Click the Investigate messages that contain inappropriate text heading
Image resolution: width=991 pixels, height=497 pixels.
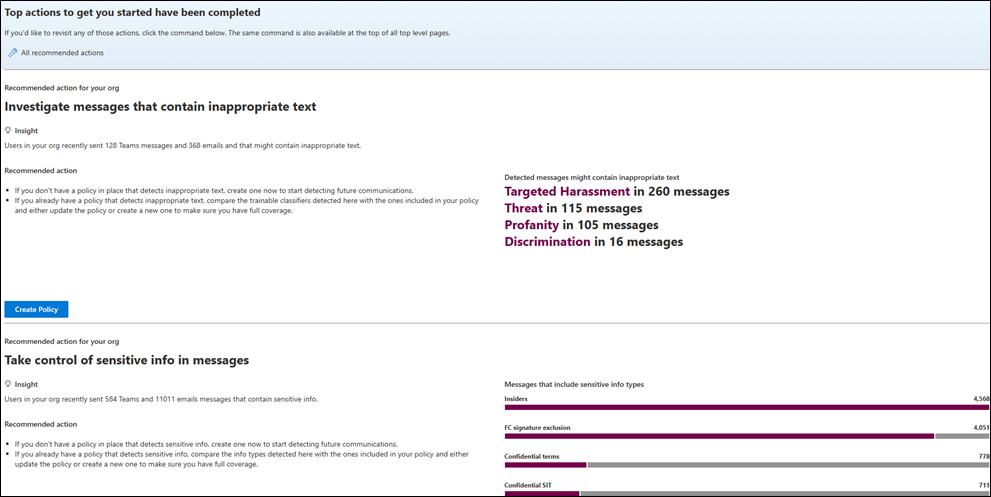(x=161, y=105)
